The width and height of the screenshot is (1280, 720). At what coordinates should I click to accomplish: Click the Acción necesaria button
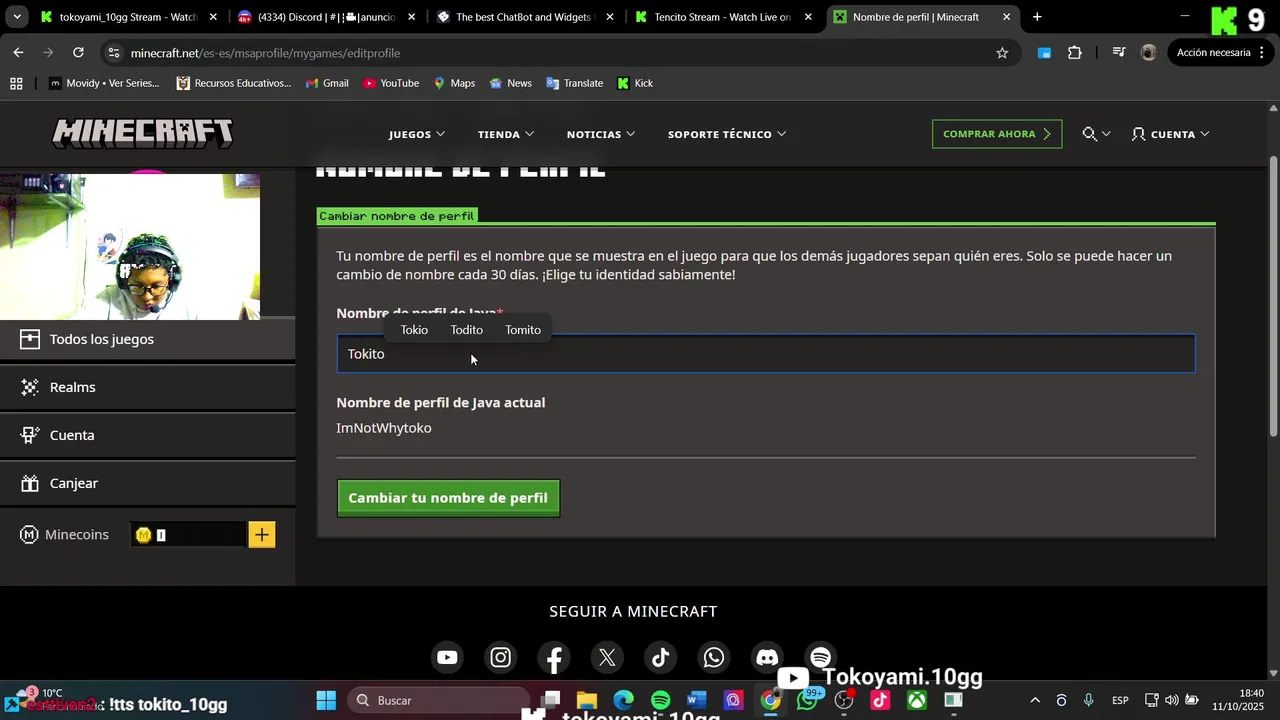1213,53
